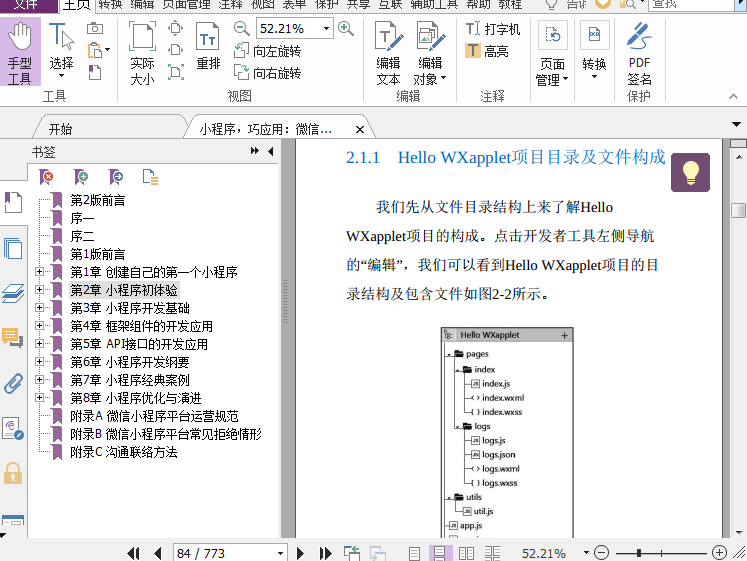Go to bookmark 附录C 沟通联络方法
Screen dimensions: 747x561
(124, 452)
